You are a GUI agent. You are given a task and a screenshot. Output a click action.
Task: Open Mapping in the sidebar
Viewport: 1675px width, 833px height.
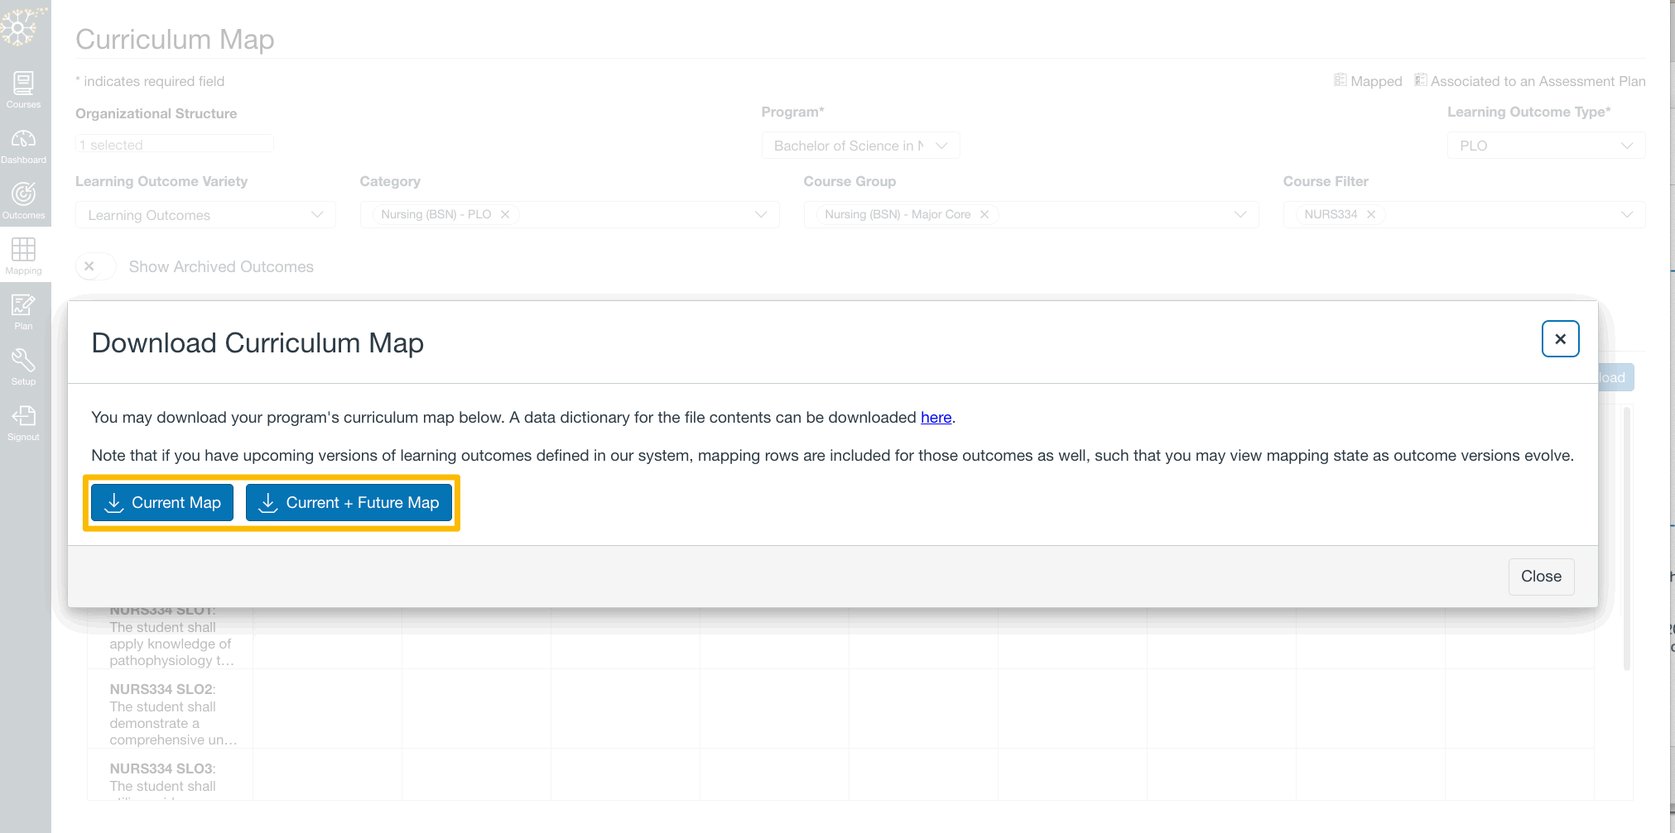(23, 257)
